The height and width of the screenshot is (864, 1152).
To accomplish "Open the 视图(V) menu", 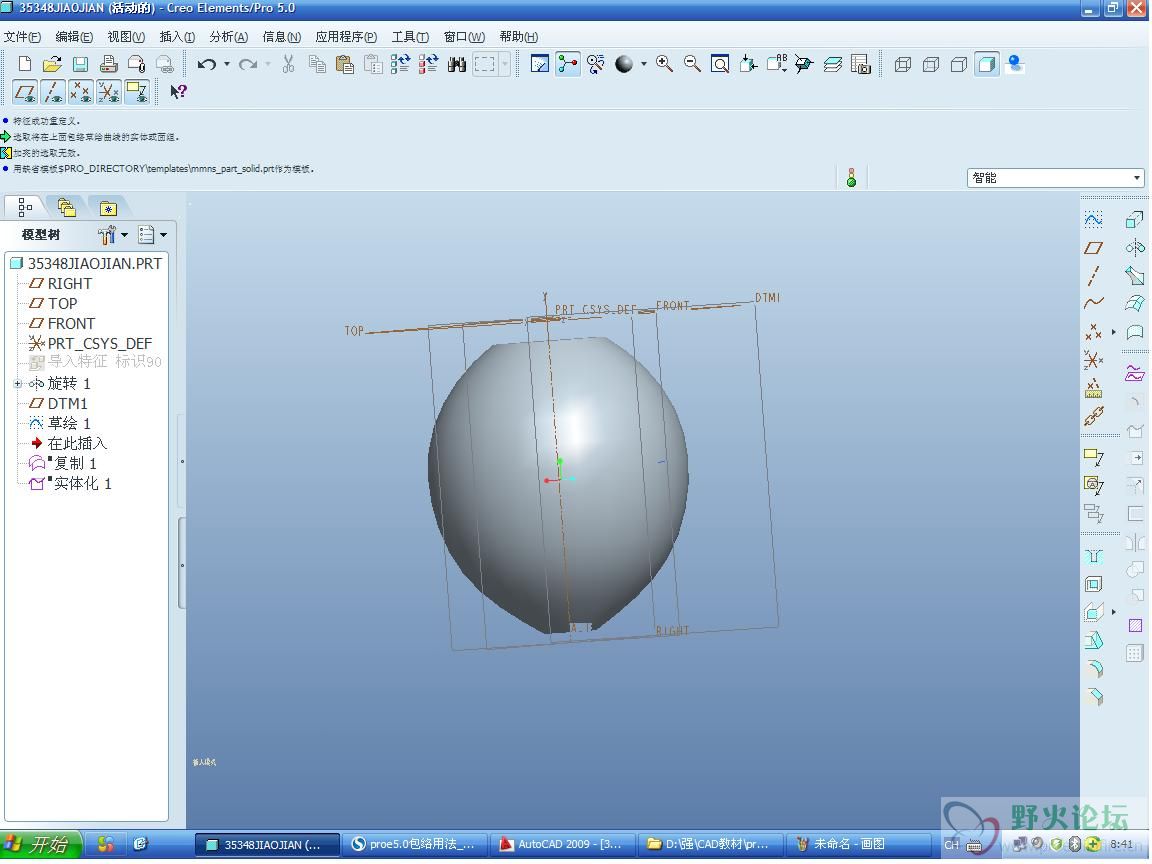I will 126,37.
